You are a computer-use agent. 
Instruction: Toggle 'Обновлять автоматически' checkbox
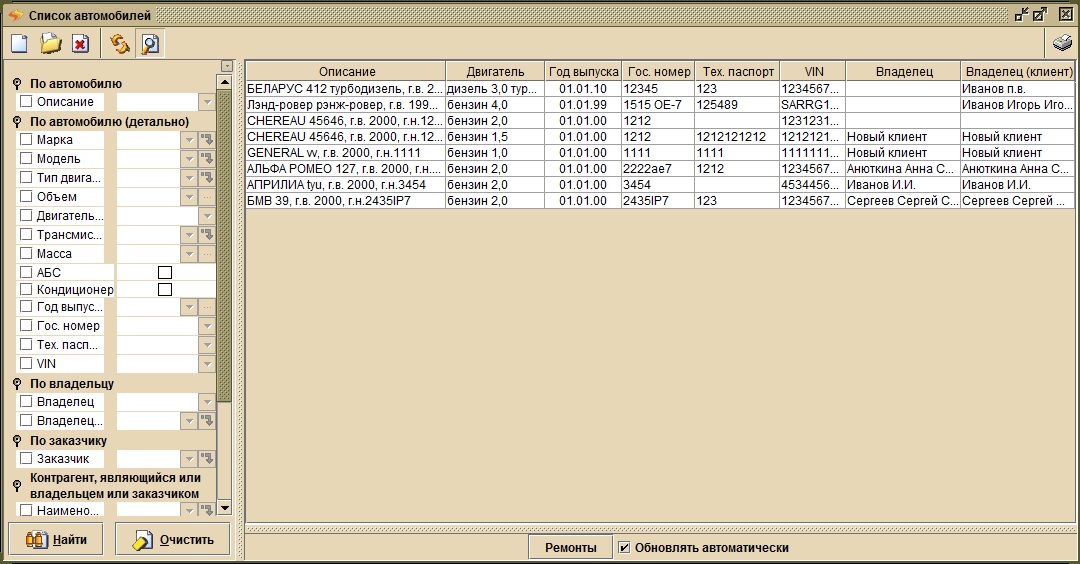(x=624, y=548)
